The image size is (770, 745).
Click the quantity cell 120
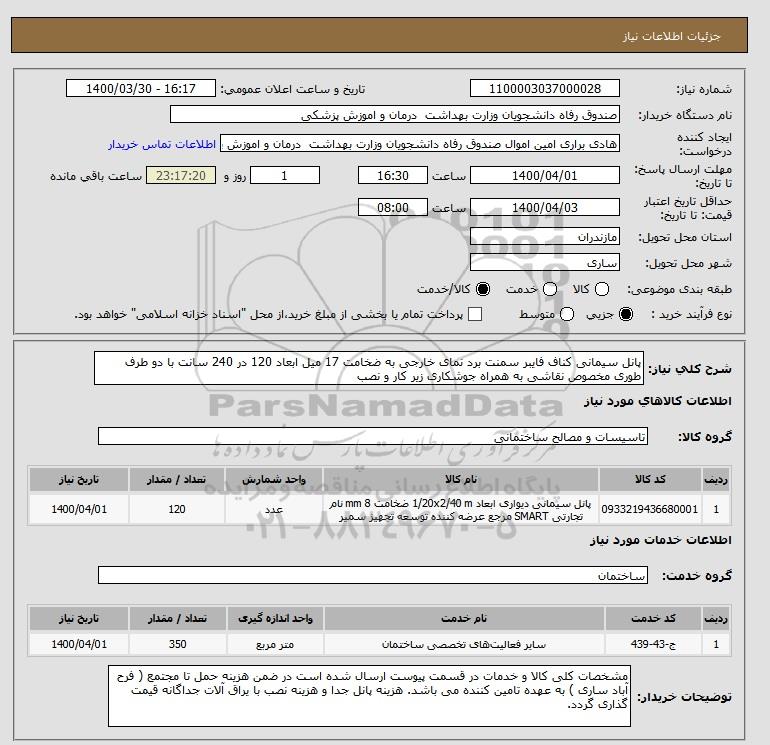(177, 509)
